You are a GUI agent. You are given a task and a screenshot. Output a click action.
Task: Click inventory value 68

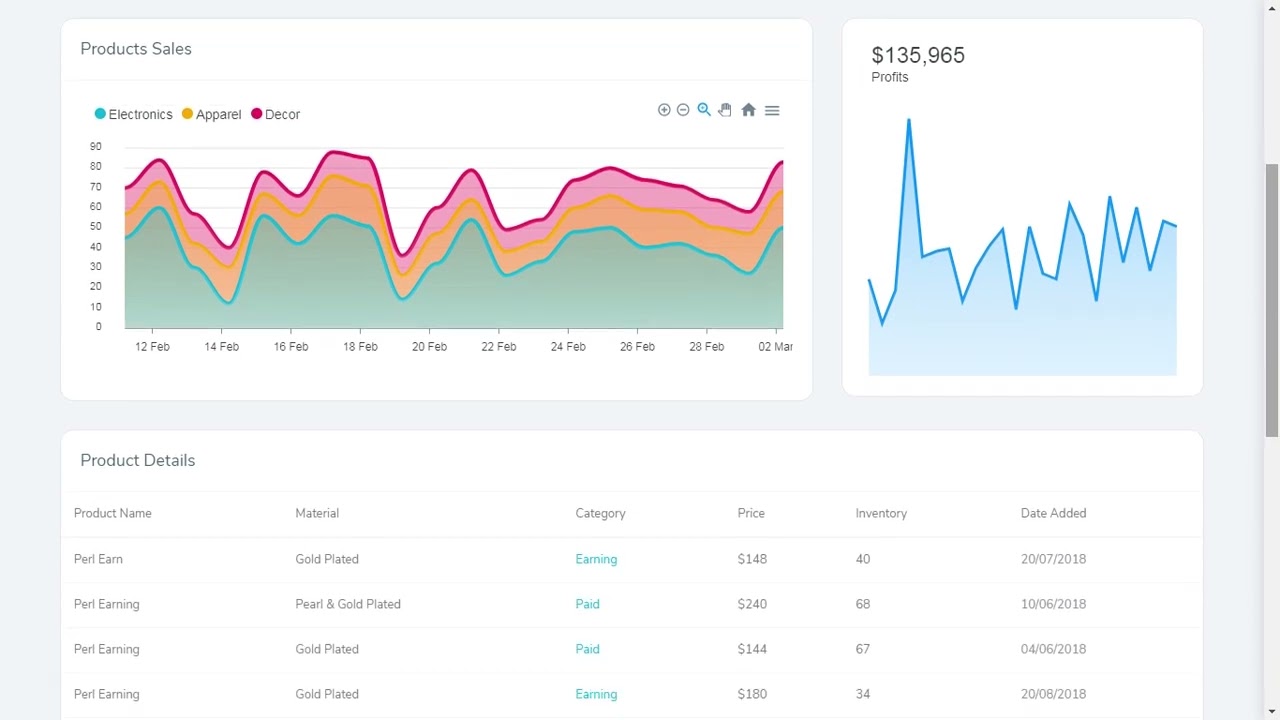pos(863,604)
